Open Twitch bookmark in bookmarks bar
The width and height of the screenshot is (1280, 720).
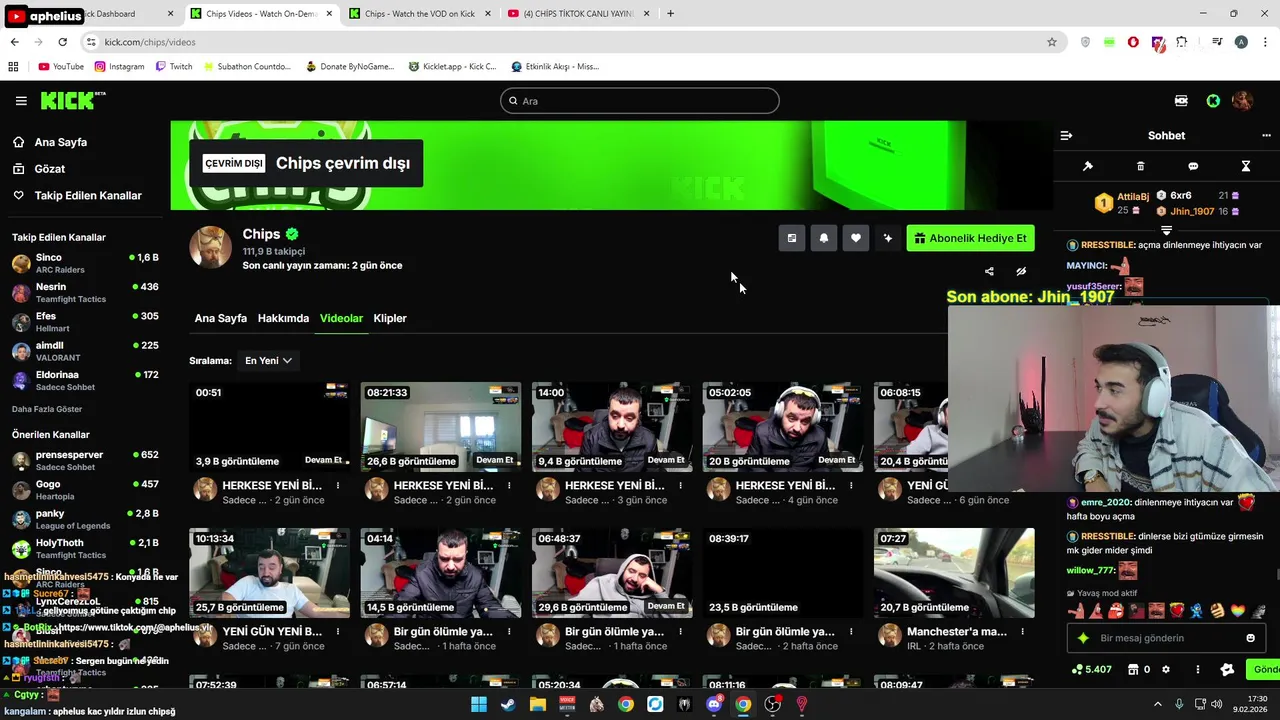tap(174, 67)
